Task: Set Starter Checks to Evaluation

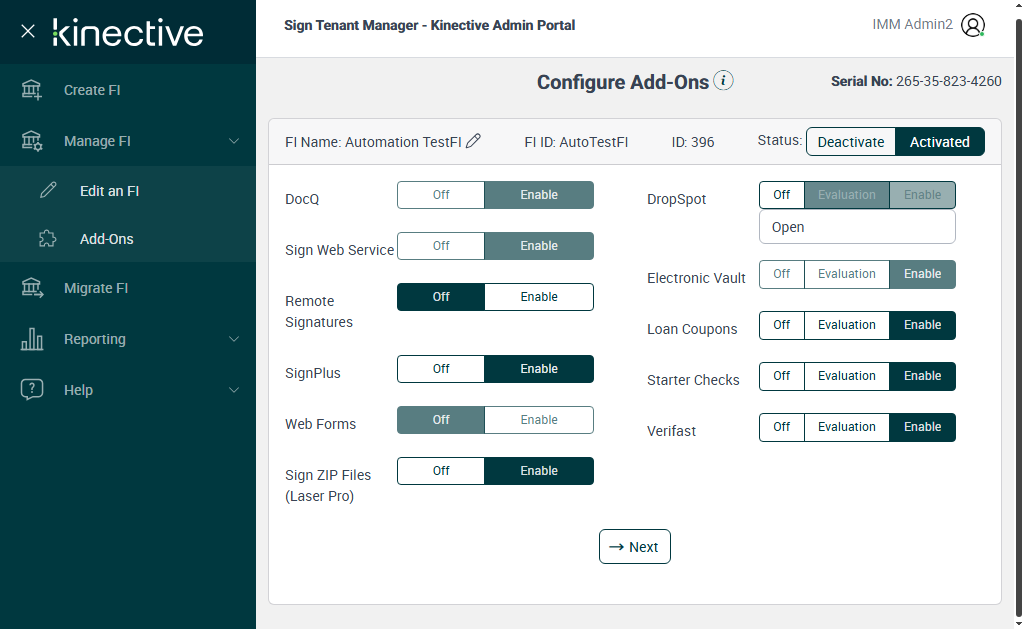Action: point(846,376)
